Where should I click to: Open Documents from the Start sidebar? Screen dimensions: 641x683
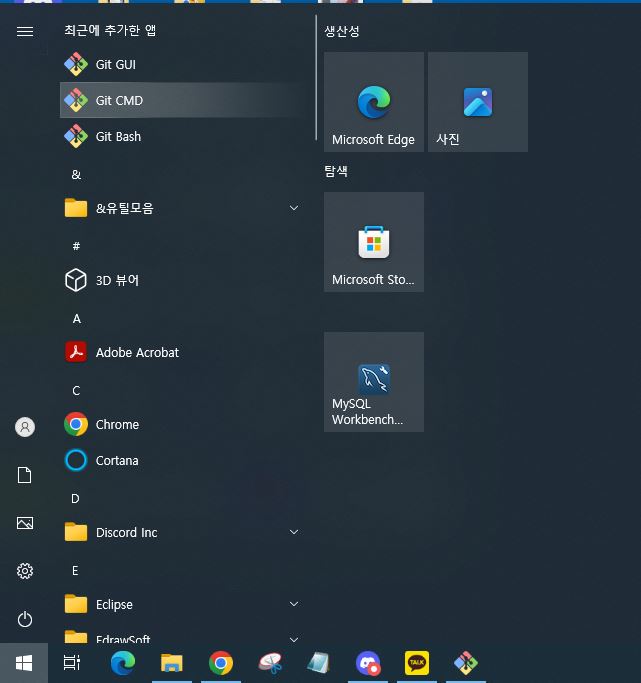click(x=25, y=475)
